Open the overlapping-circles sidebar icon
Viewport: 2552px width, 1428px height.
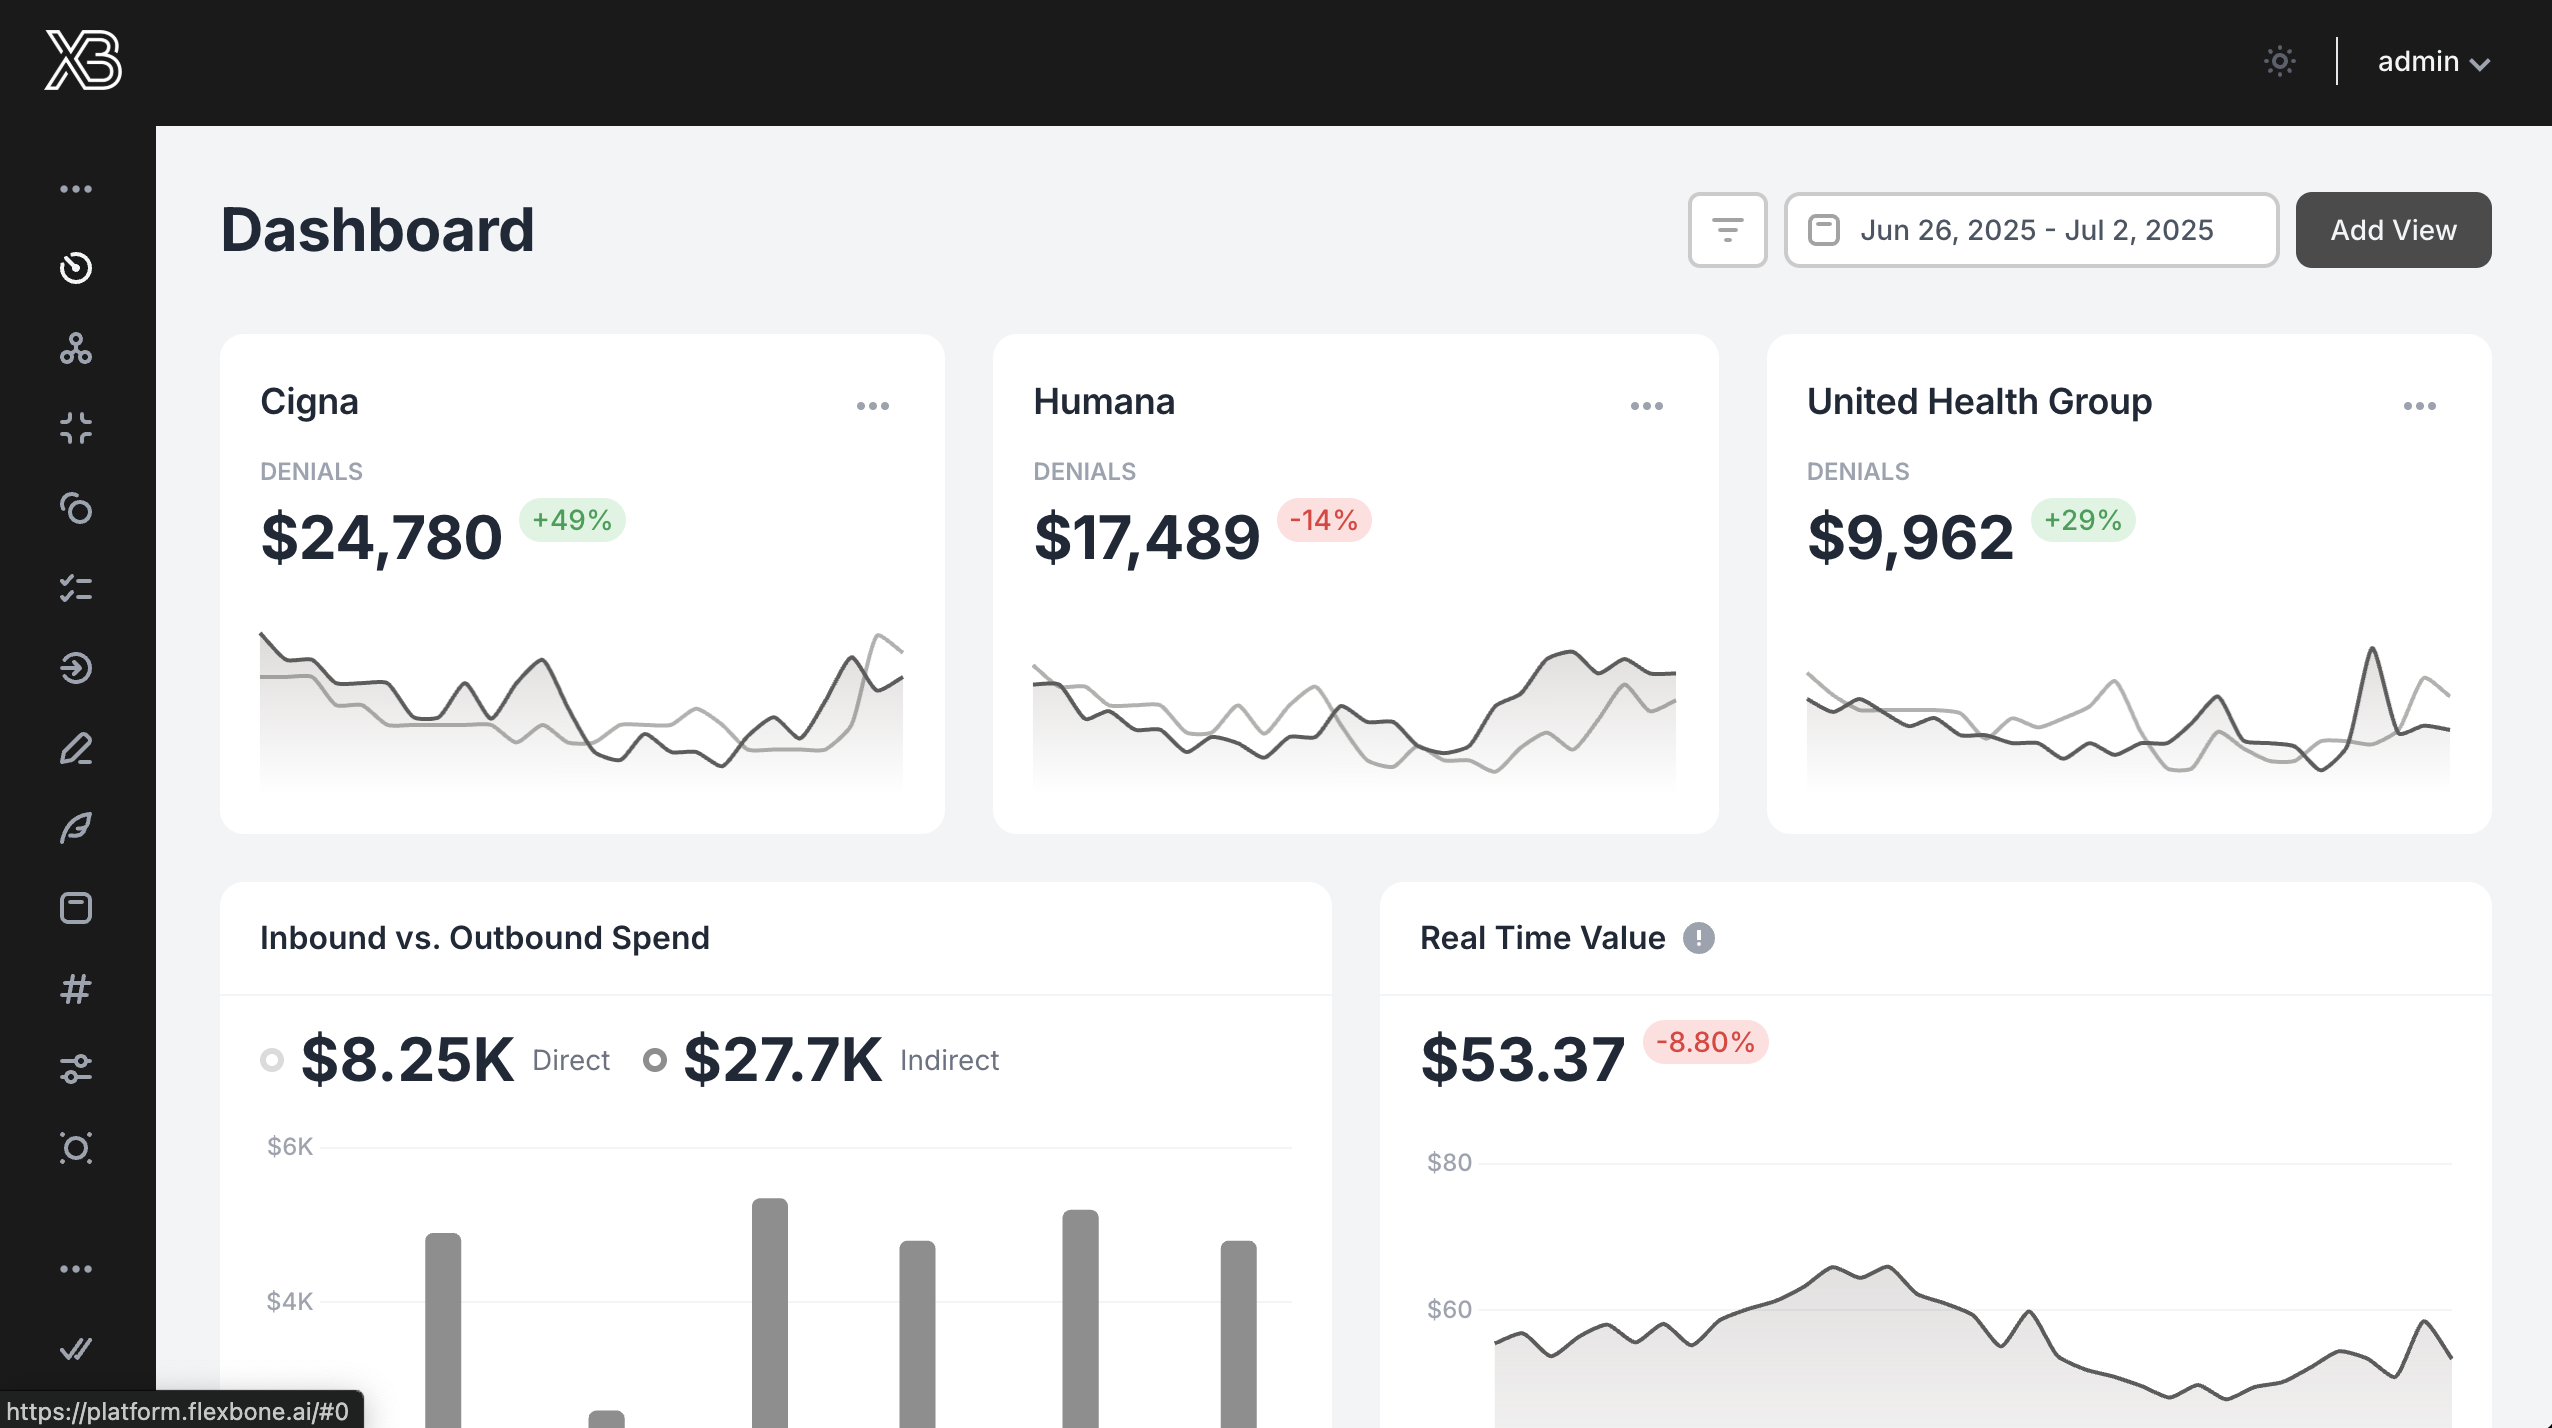pos(76,508)
